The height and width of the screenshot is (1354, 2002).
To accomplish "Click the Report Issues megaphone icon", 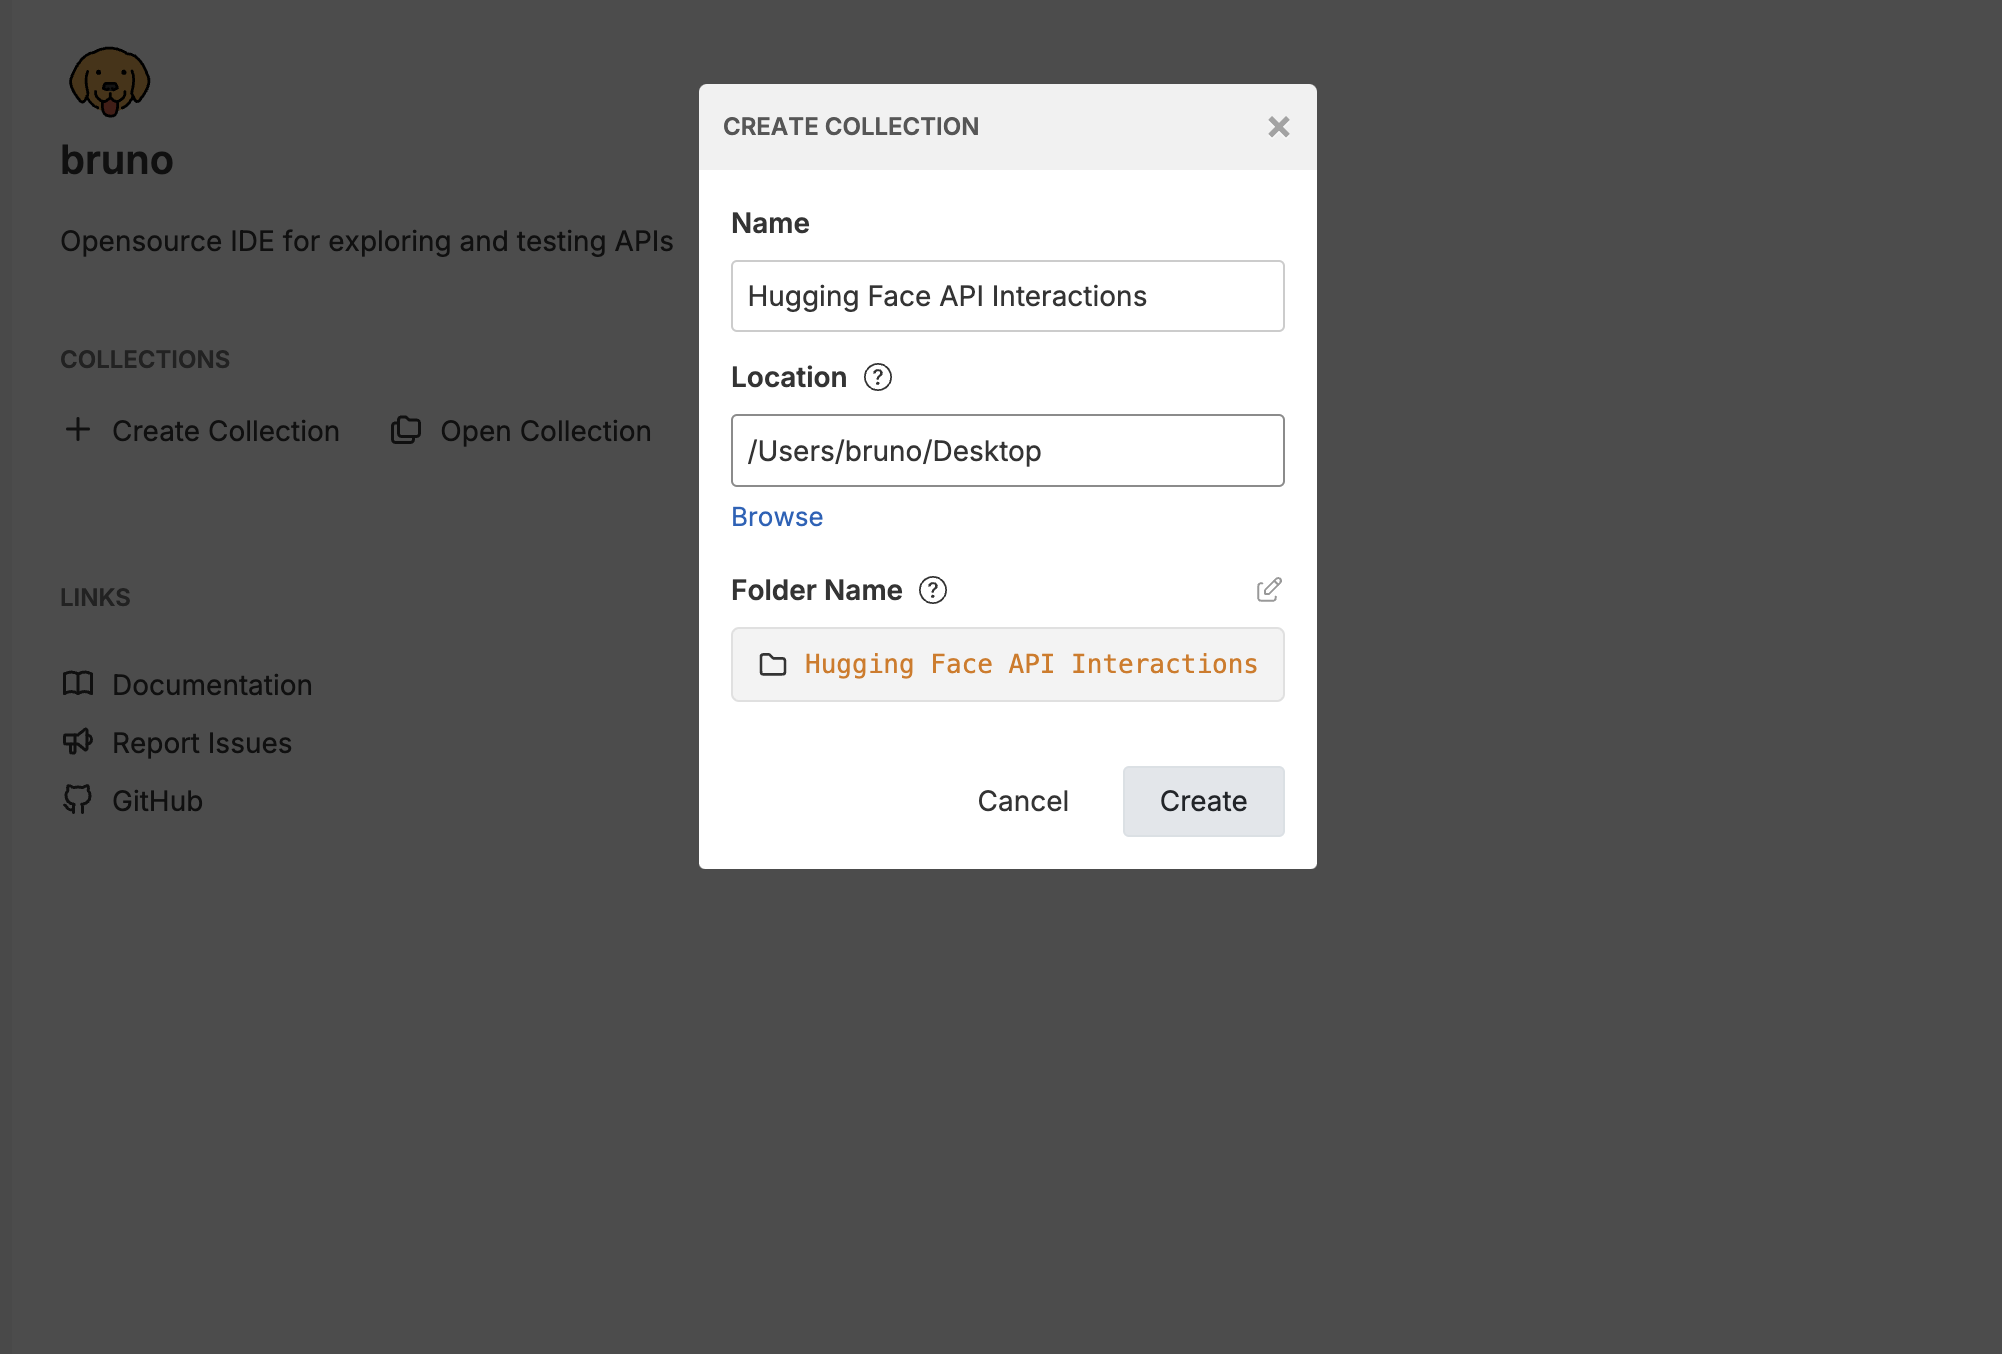I will 78,742.
